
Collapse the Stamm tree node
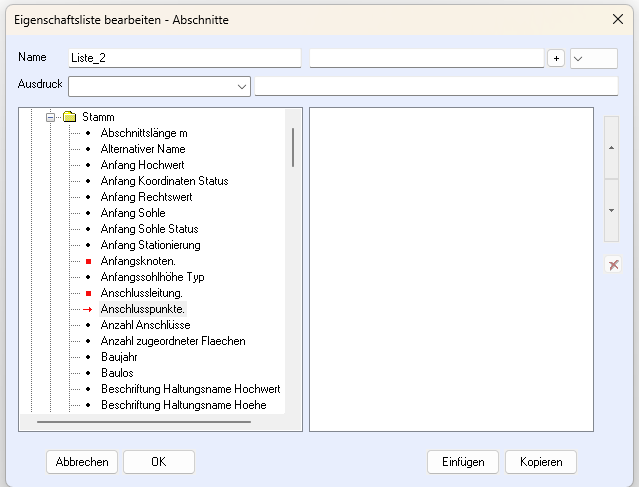[51, 117]
